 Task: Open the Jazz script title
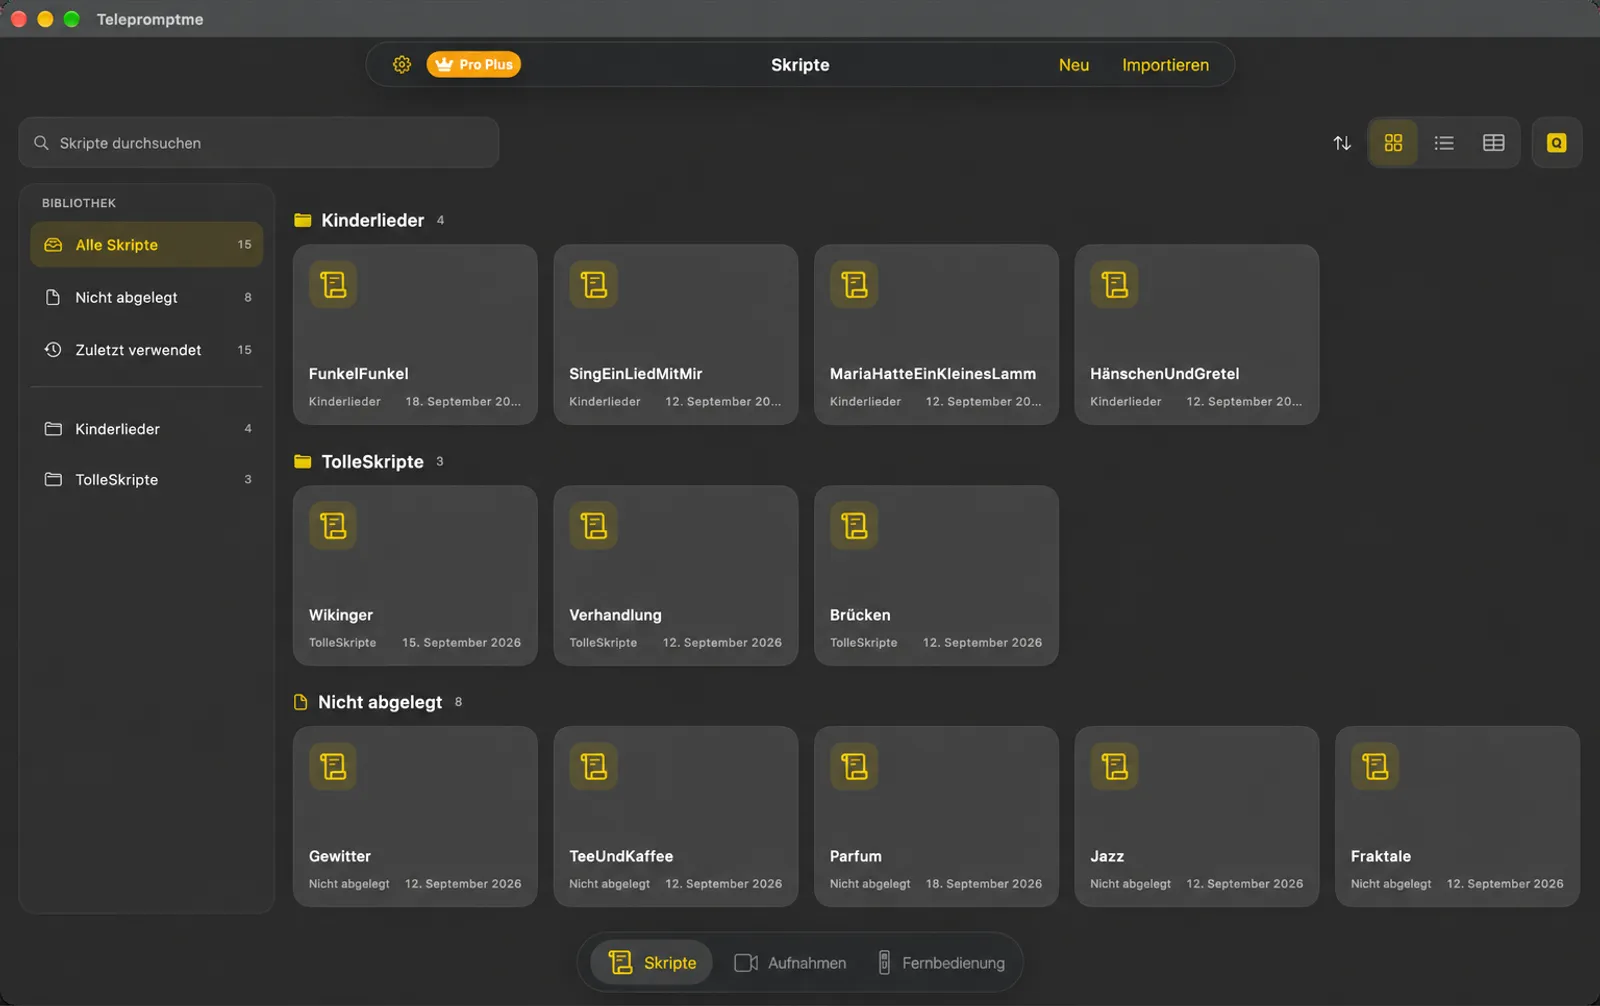click(x=1107, y=857)
